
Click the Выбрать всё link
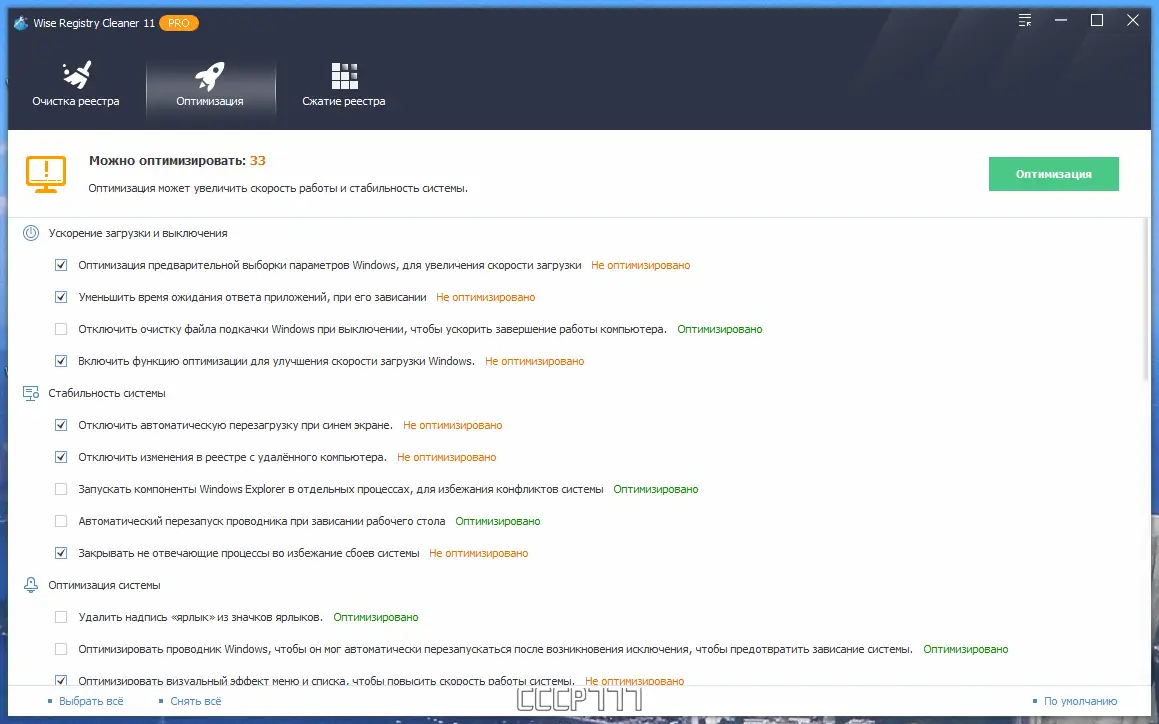coord(91,701)
